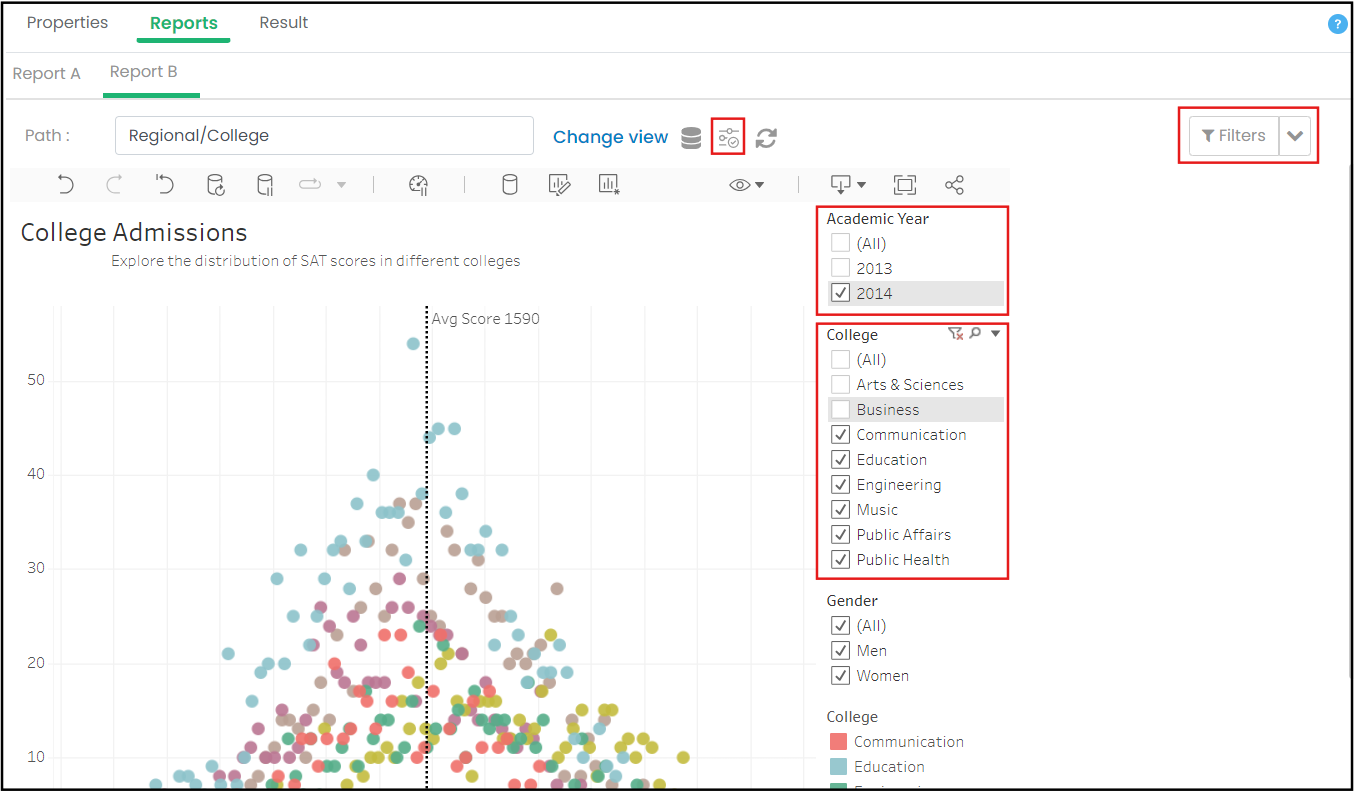Click the database icon beside Change view
1354x791 pixels.
[x=691, y=138]
